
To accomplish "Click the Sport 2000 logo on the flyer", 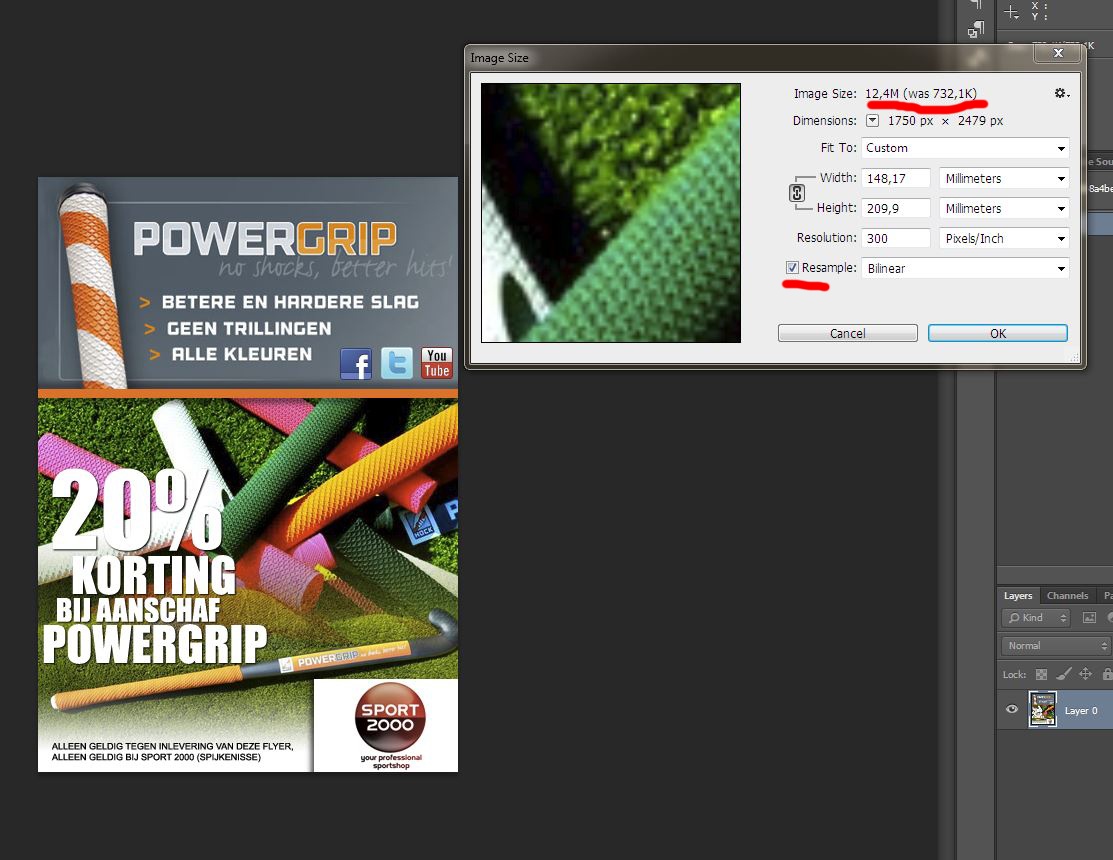I will point(389,717).
